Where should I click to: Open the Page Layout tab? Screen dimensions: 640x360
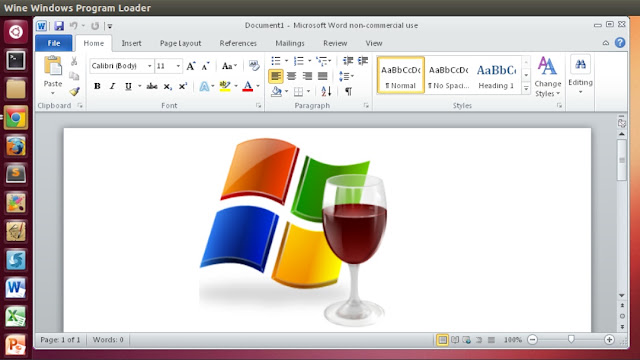(x=180, y=43)
